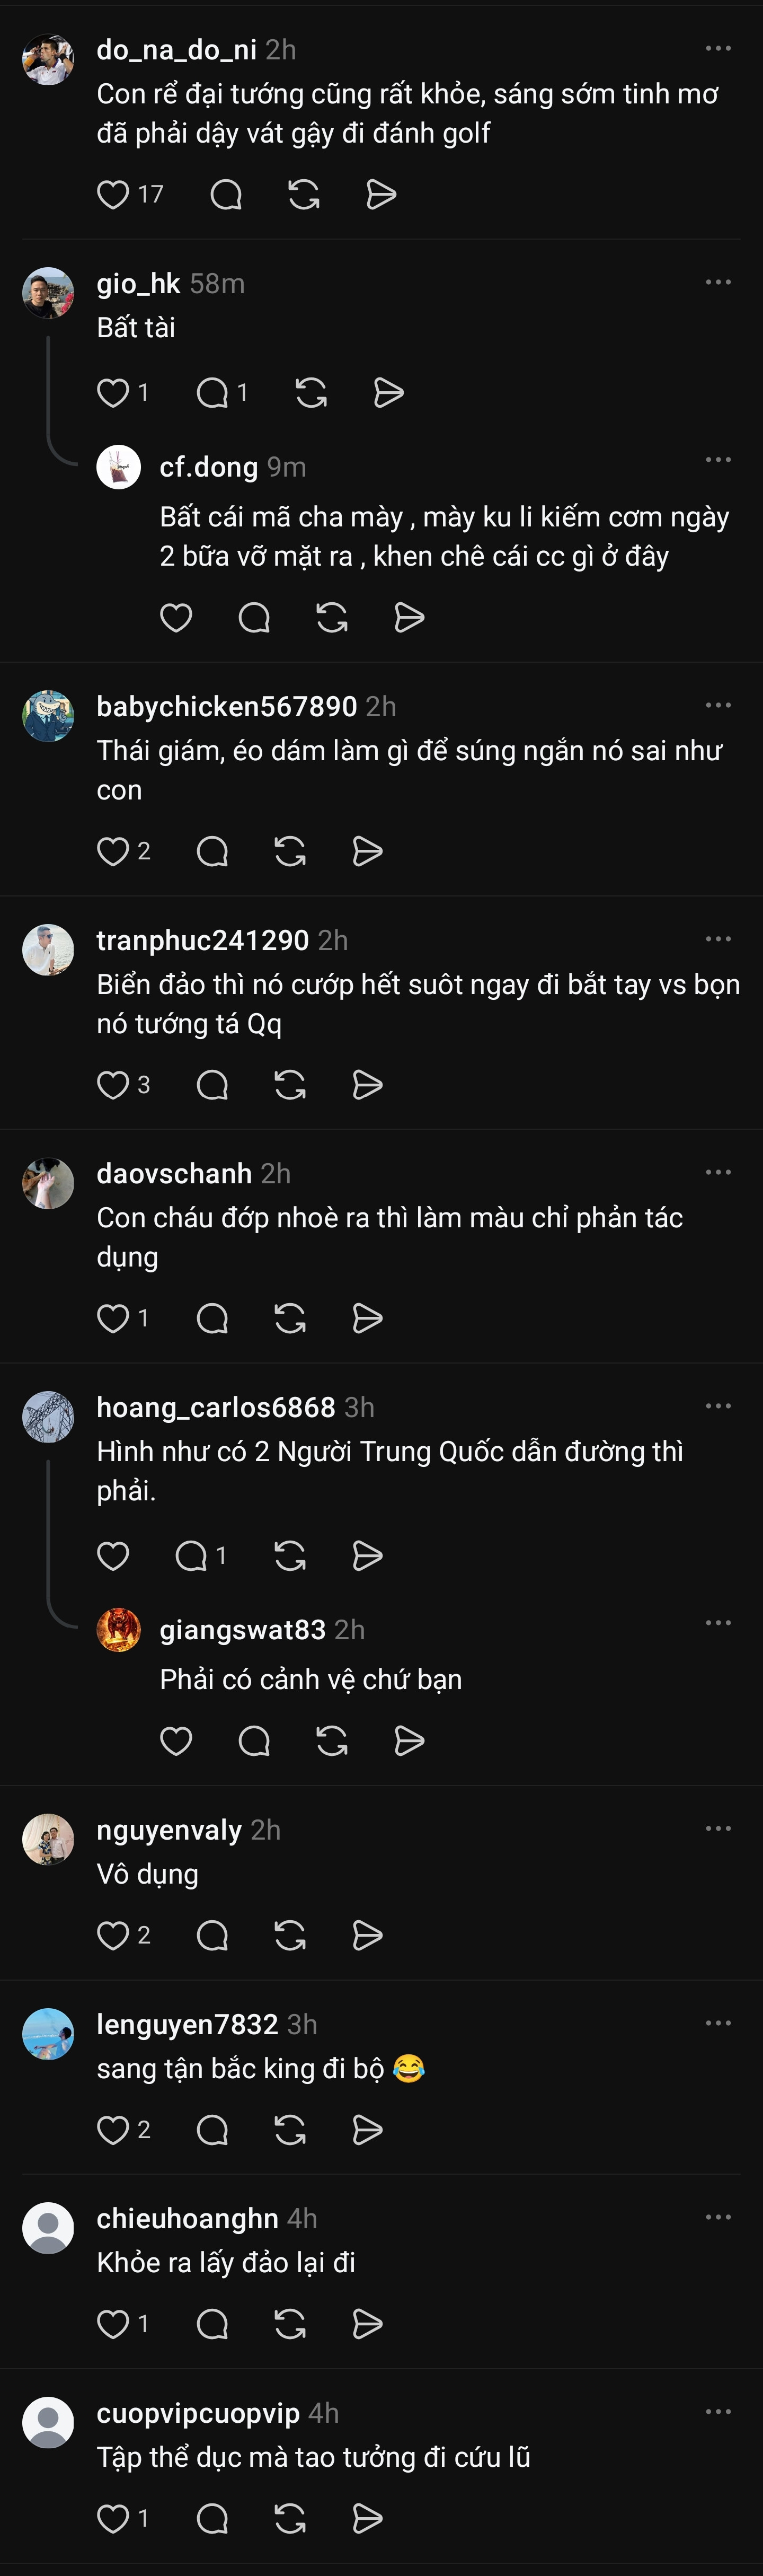Open more options for gio_hk's comment
763x2576 pixels.
point(718,283)
